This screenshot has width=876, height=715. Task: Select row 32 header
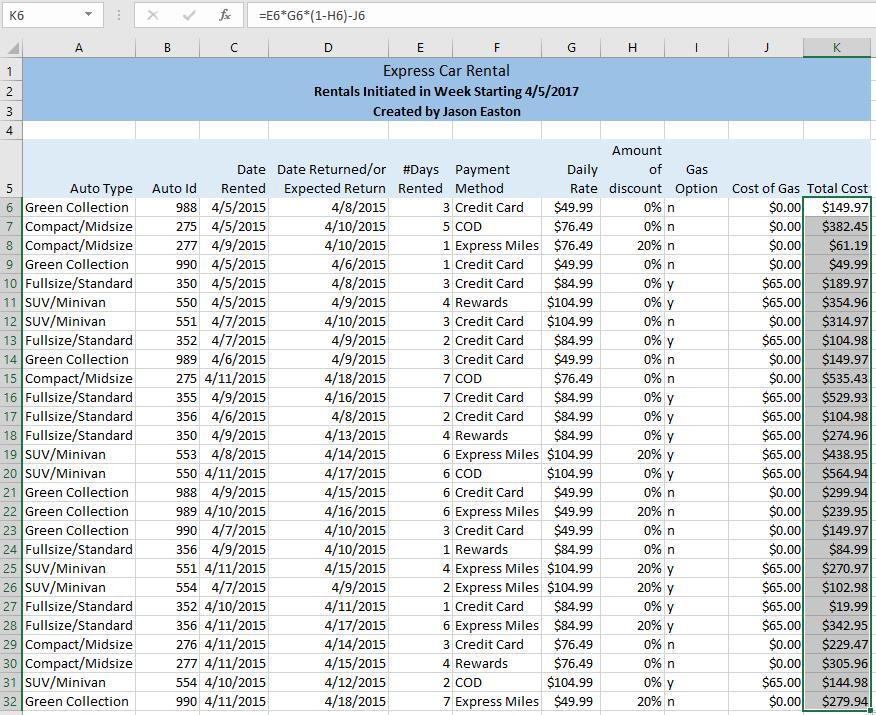(x=10, y=701)
